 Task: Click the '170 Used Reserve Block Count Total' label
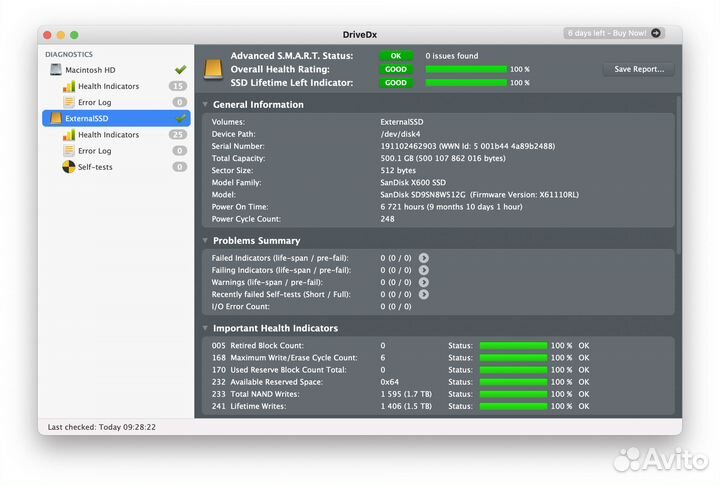pos(279,370)
